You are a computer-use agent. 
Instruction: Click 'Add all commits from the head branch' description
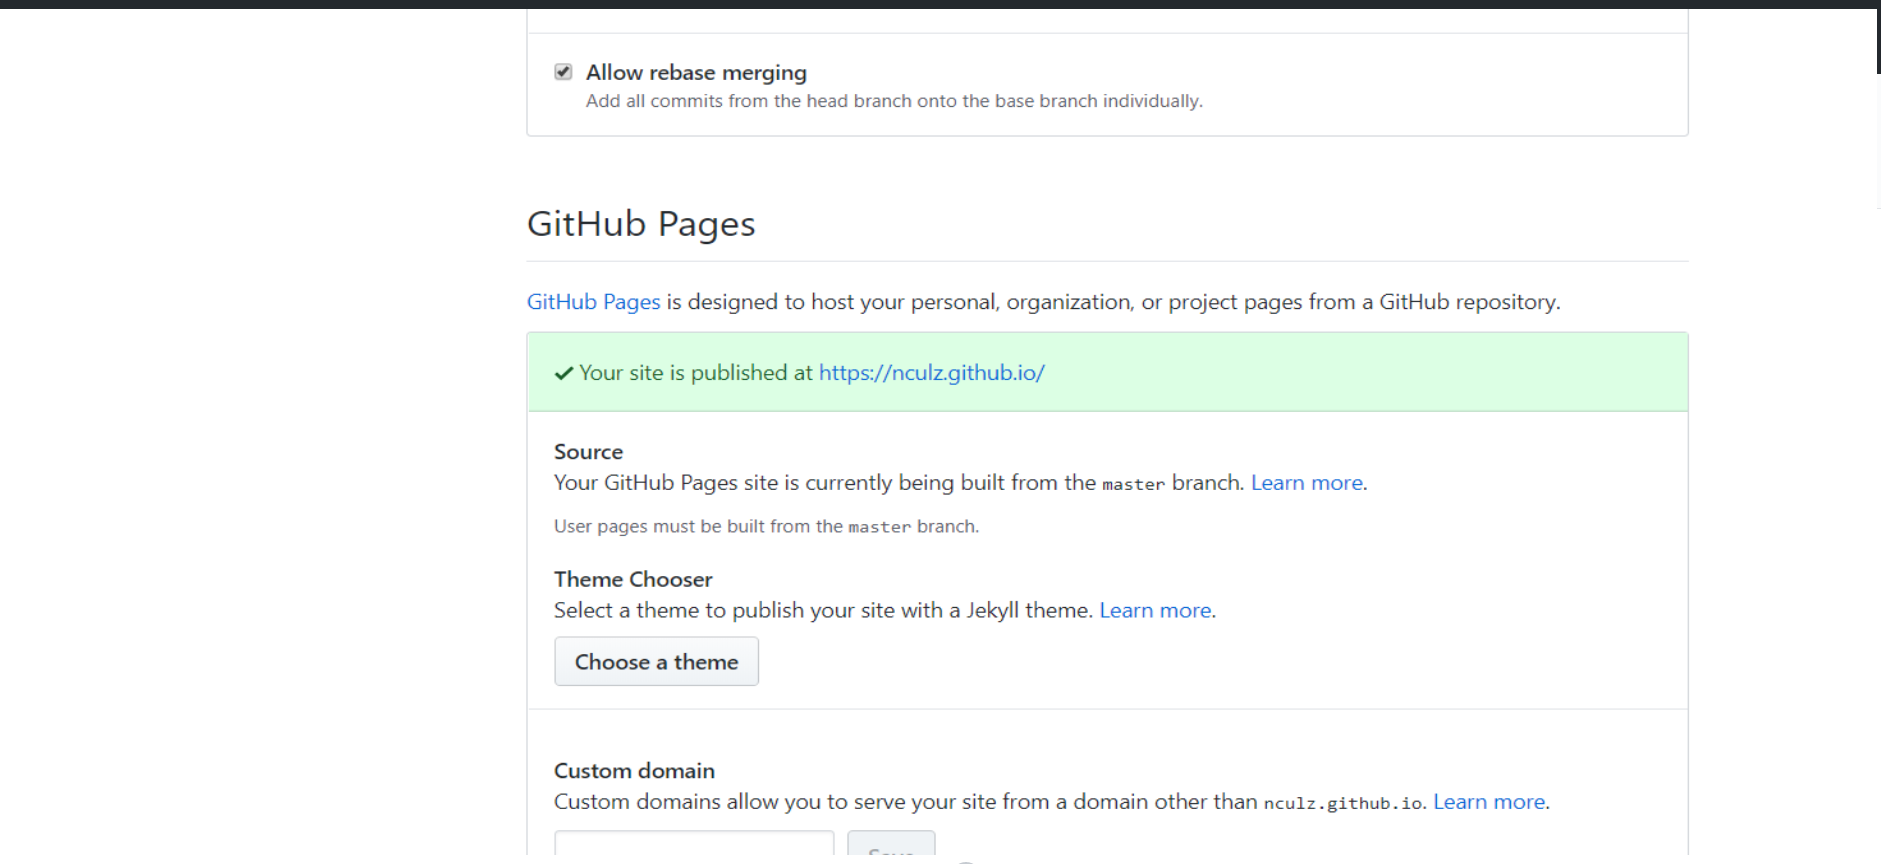pyautogui.click(x=894, y=101)
